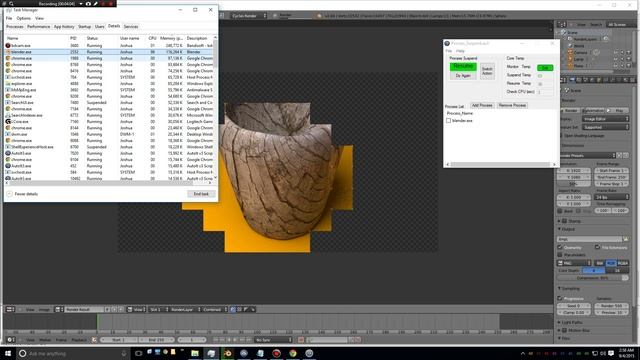Enable the Motion Blur panel checkbox
This screenshot has width=640, height=360.
(564, 330)
